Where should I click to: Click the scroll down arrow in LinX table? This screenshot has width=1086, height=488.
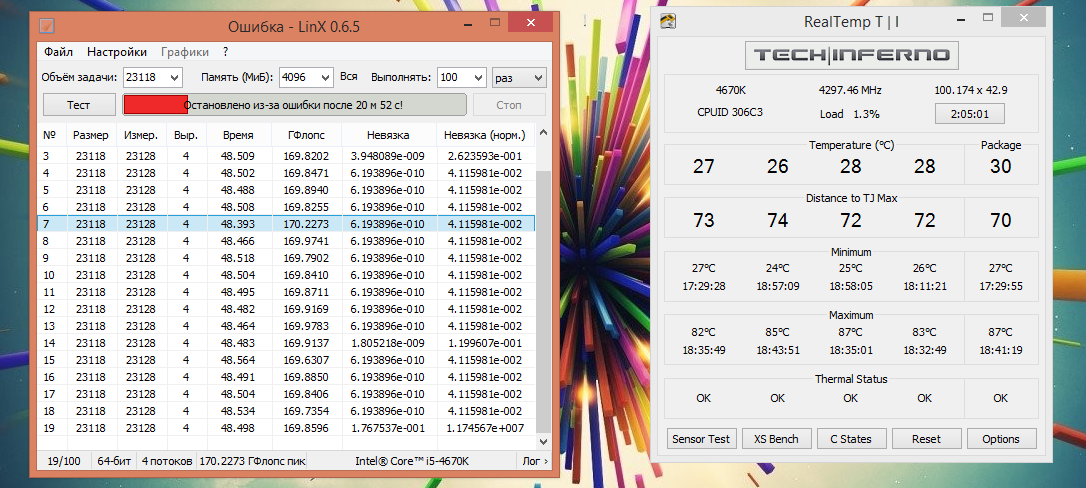point(543,442)
